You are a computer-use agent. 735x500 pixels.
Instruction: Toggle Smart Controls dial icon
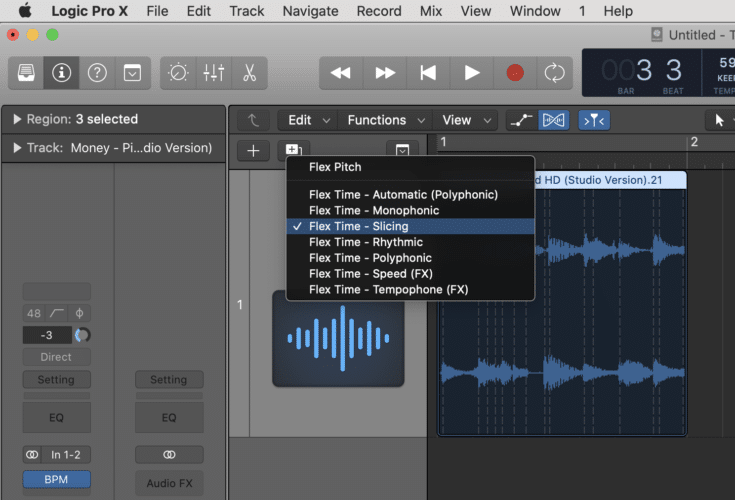178,73
